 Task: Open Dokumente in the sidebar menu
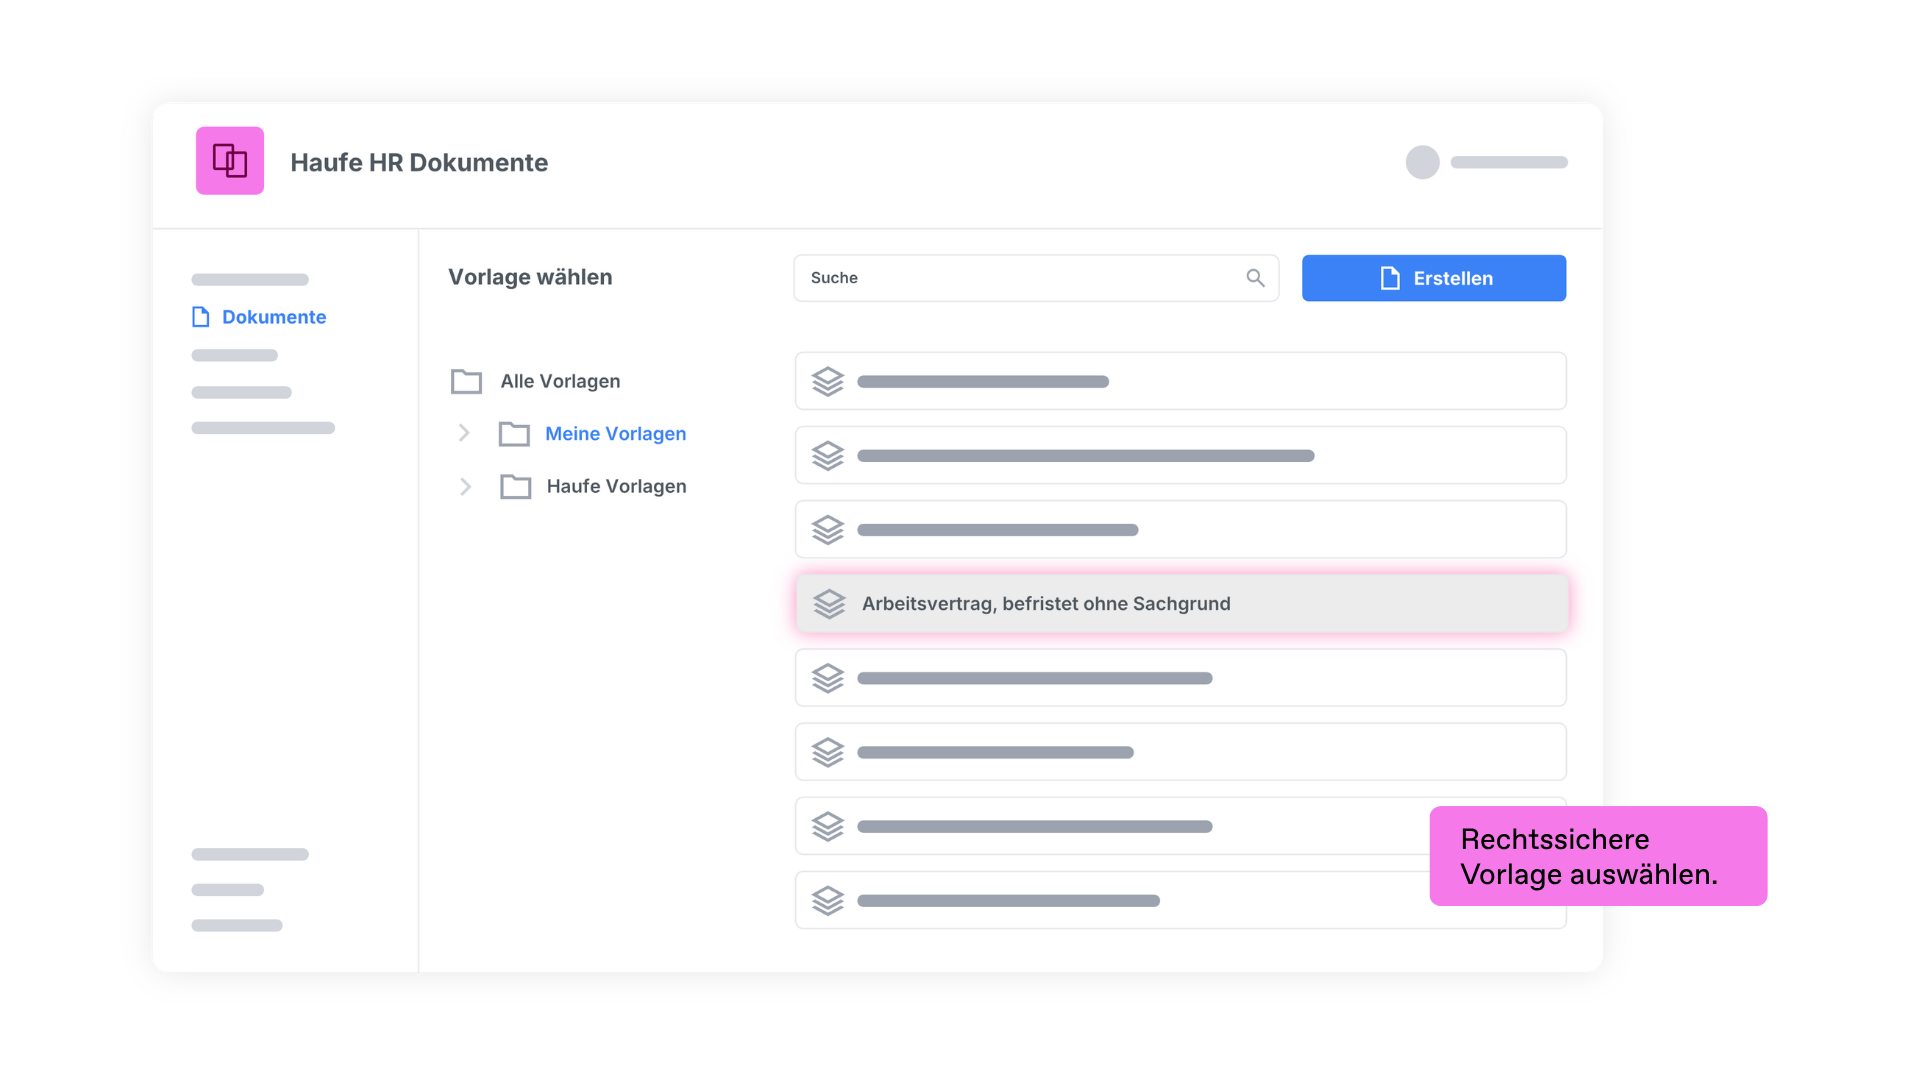coord(273,317)
